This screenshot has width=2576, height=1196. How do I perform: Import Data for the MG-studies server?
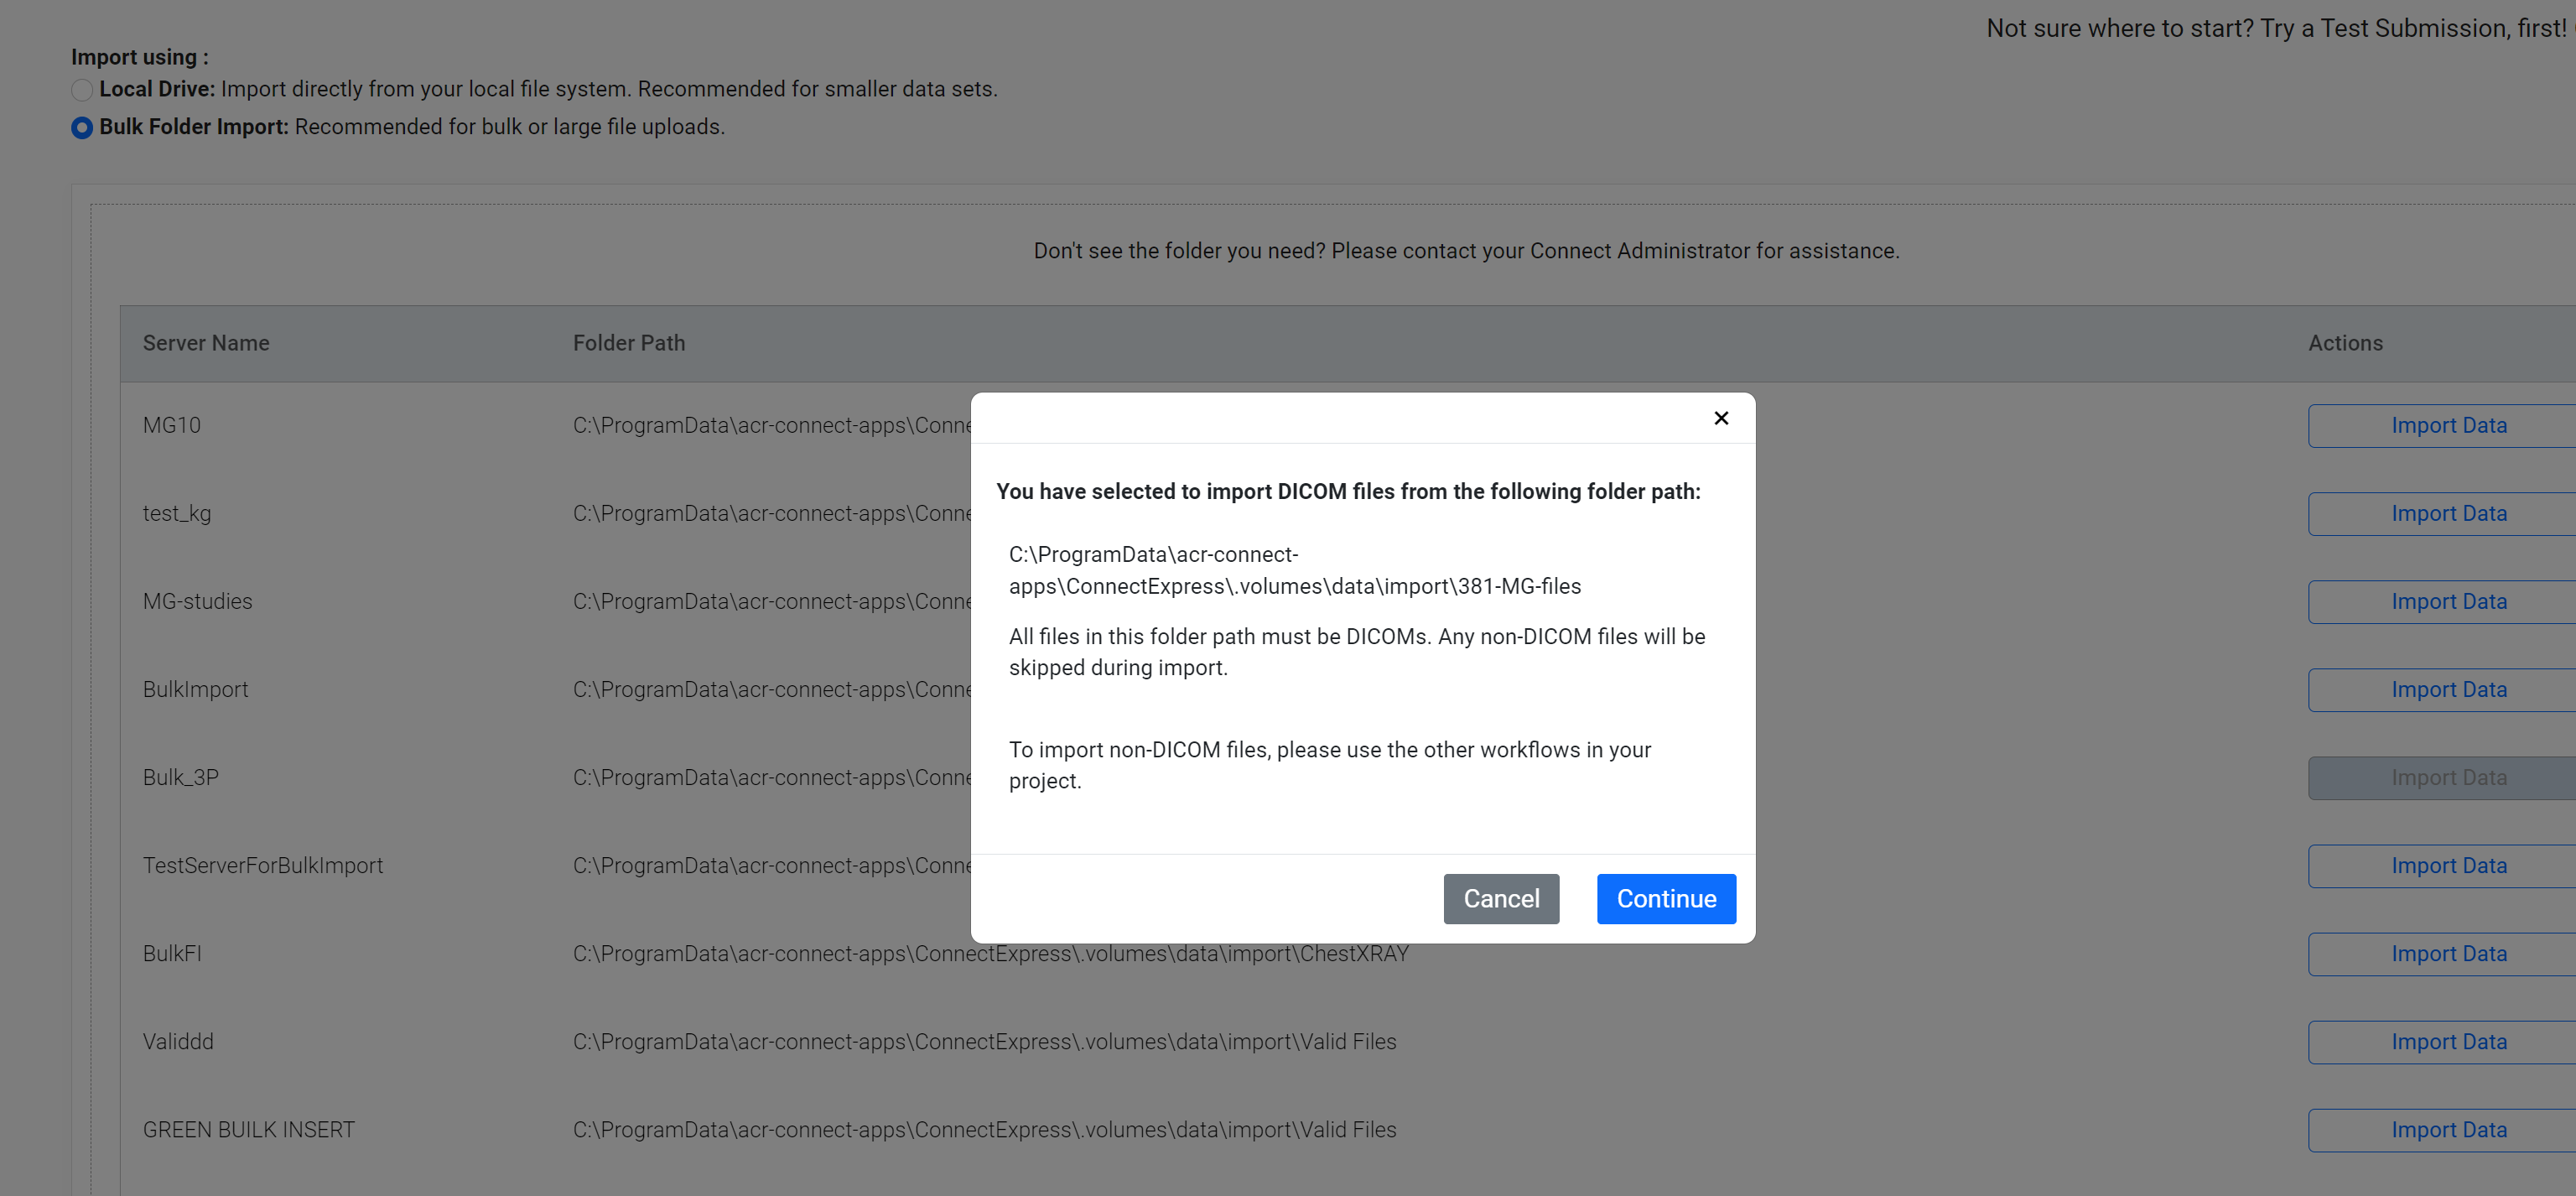(x=2447, y=601)
